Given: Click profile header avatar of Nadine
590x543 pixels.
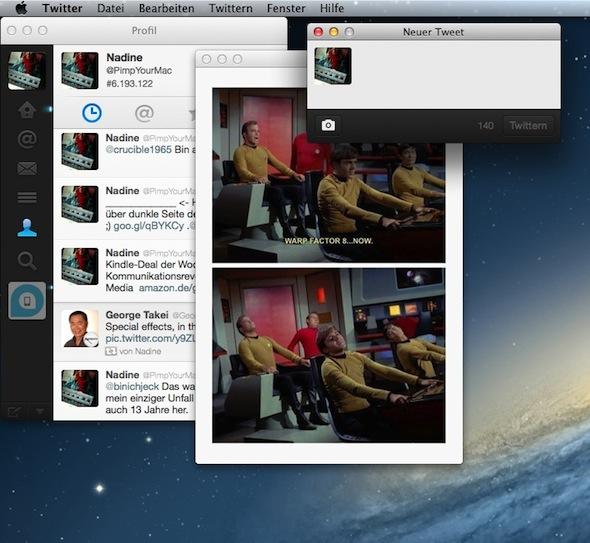Looking at the screenshot, I should pyautogui.click(x=80, y=71).
